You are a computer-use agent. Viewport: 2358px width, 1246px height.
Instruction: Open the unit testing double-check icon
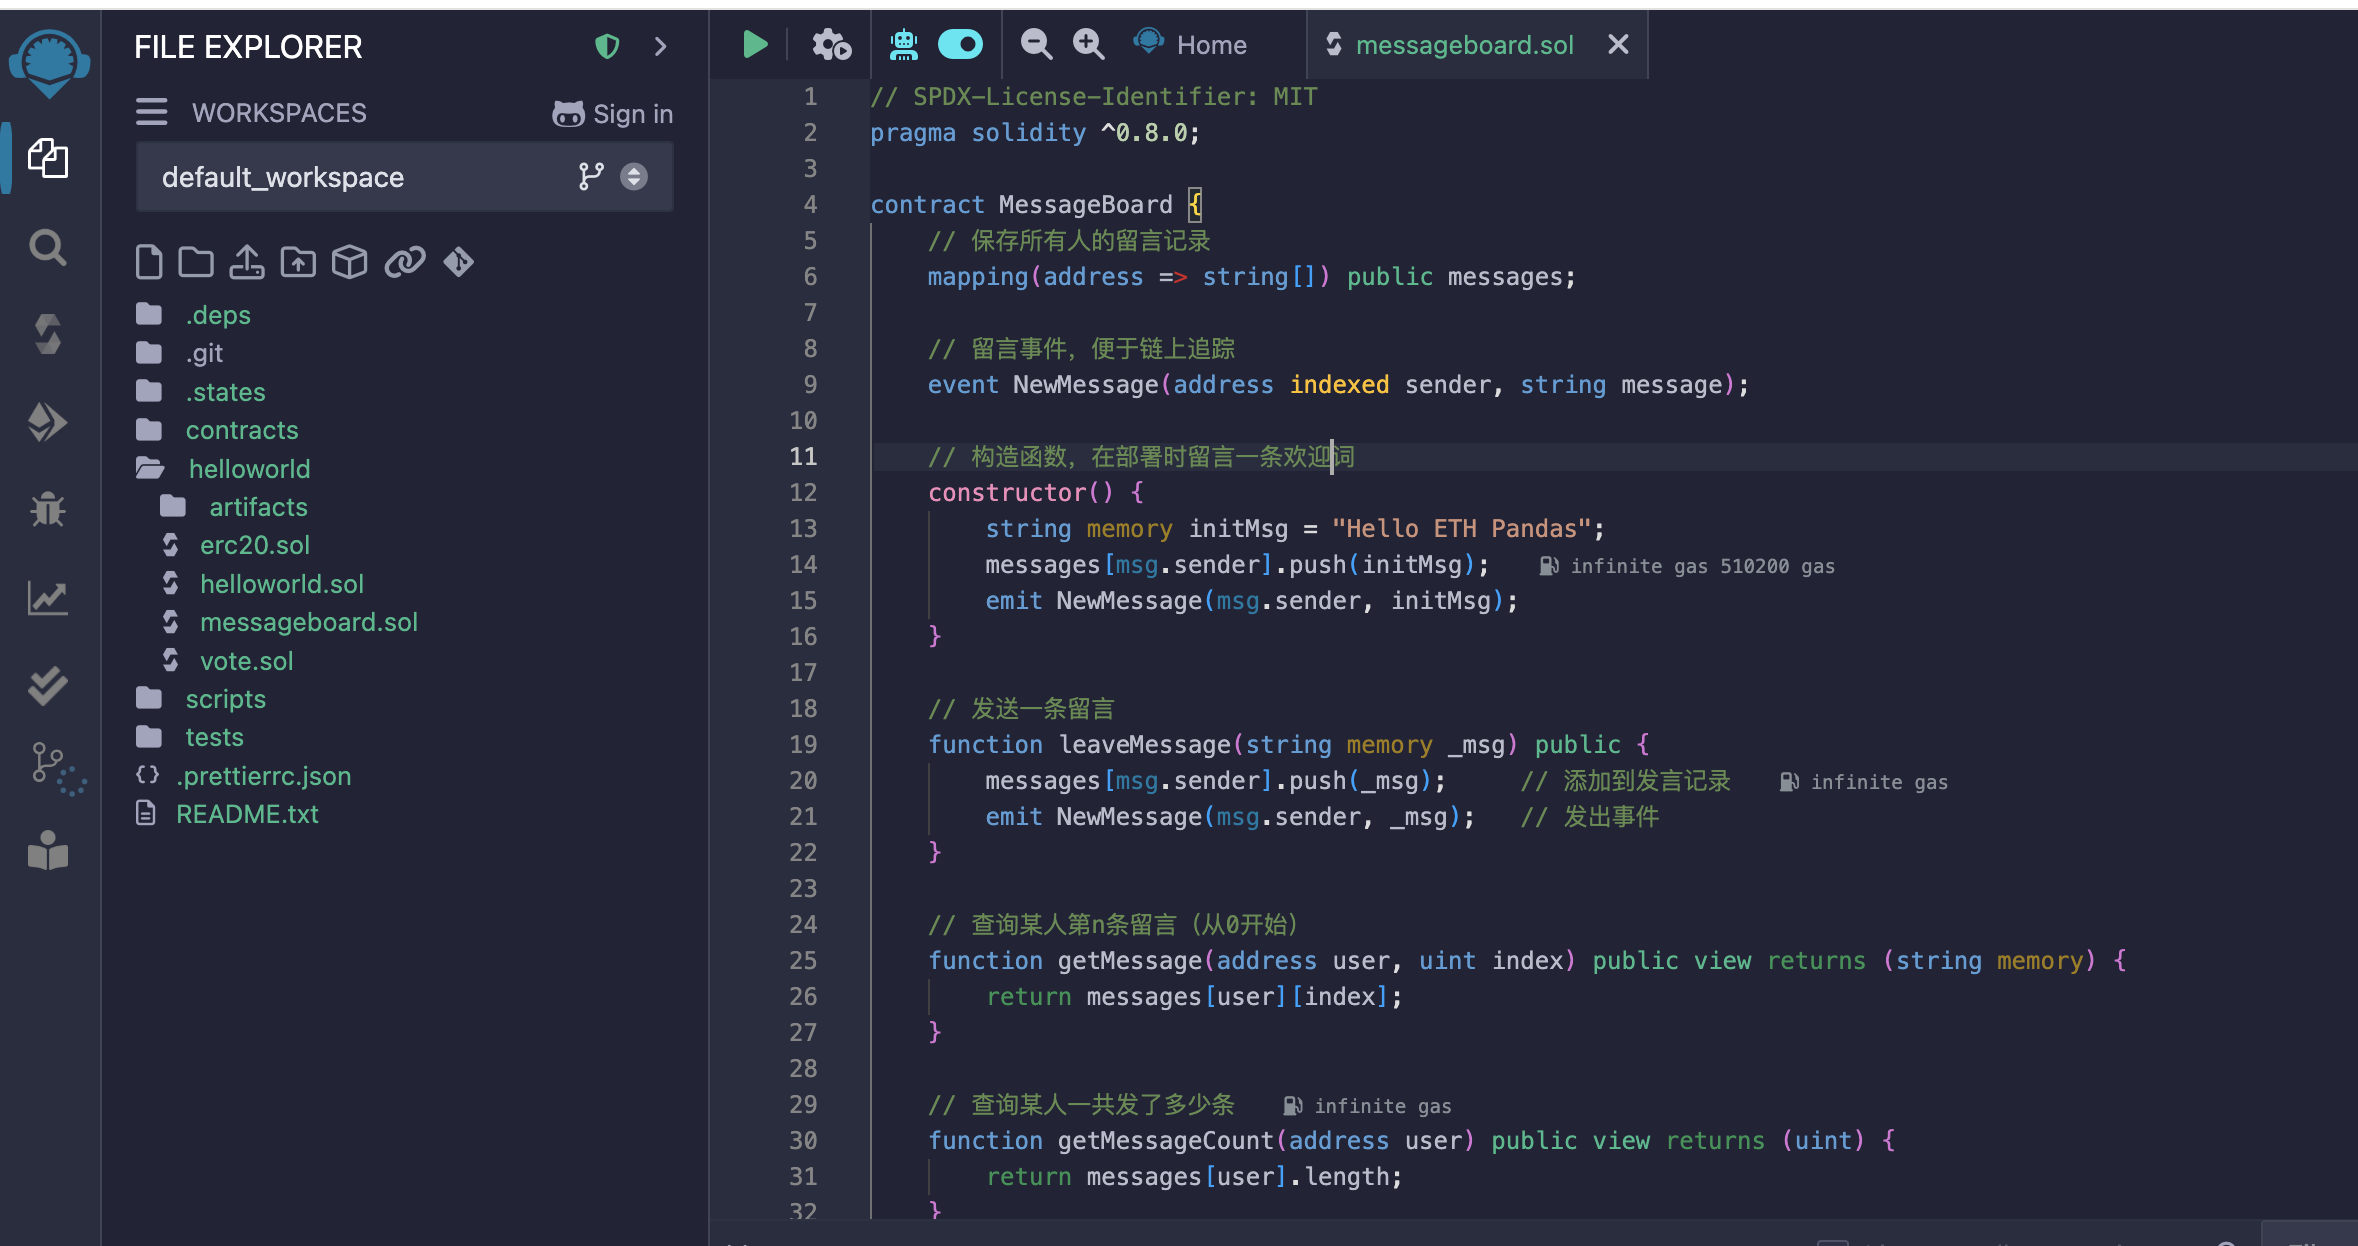[48, 685]
